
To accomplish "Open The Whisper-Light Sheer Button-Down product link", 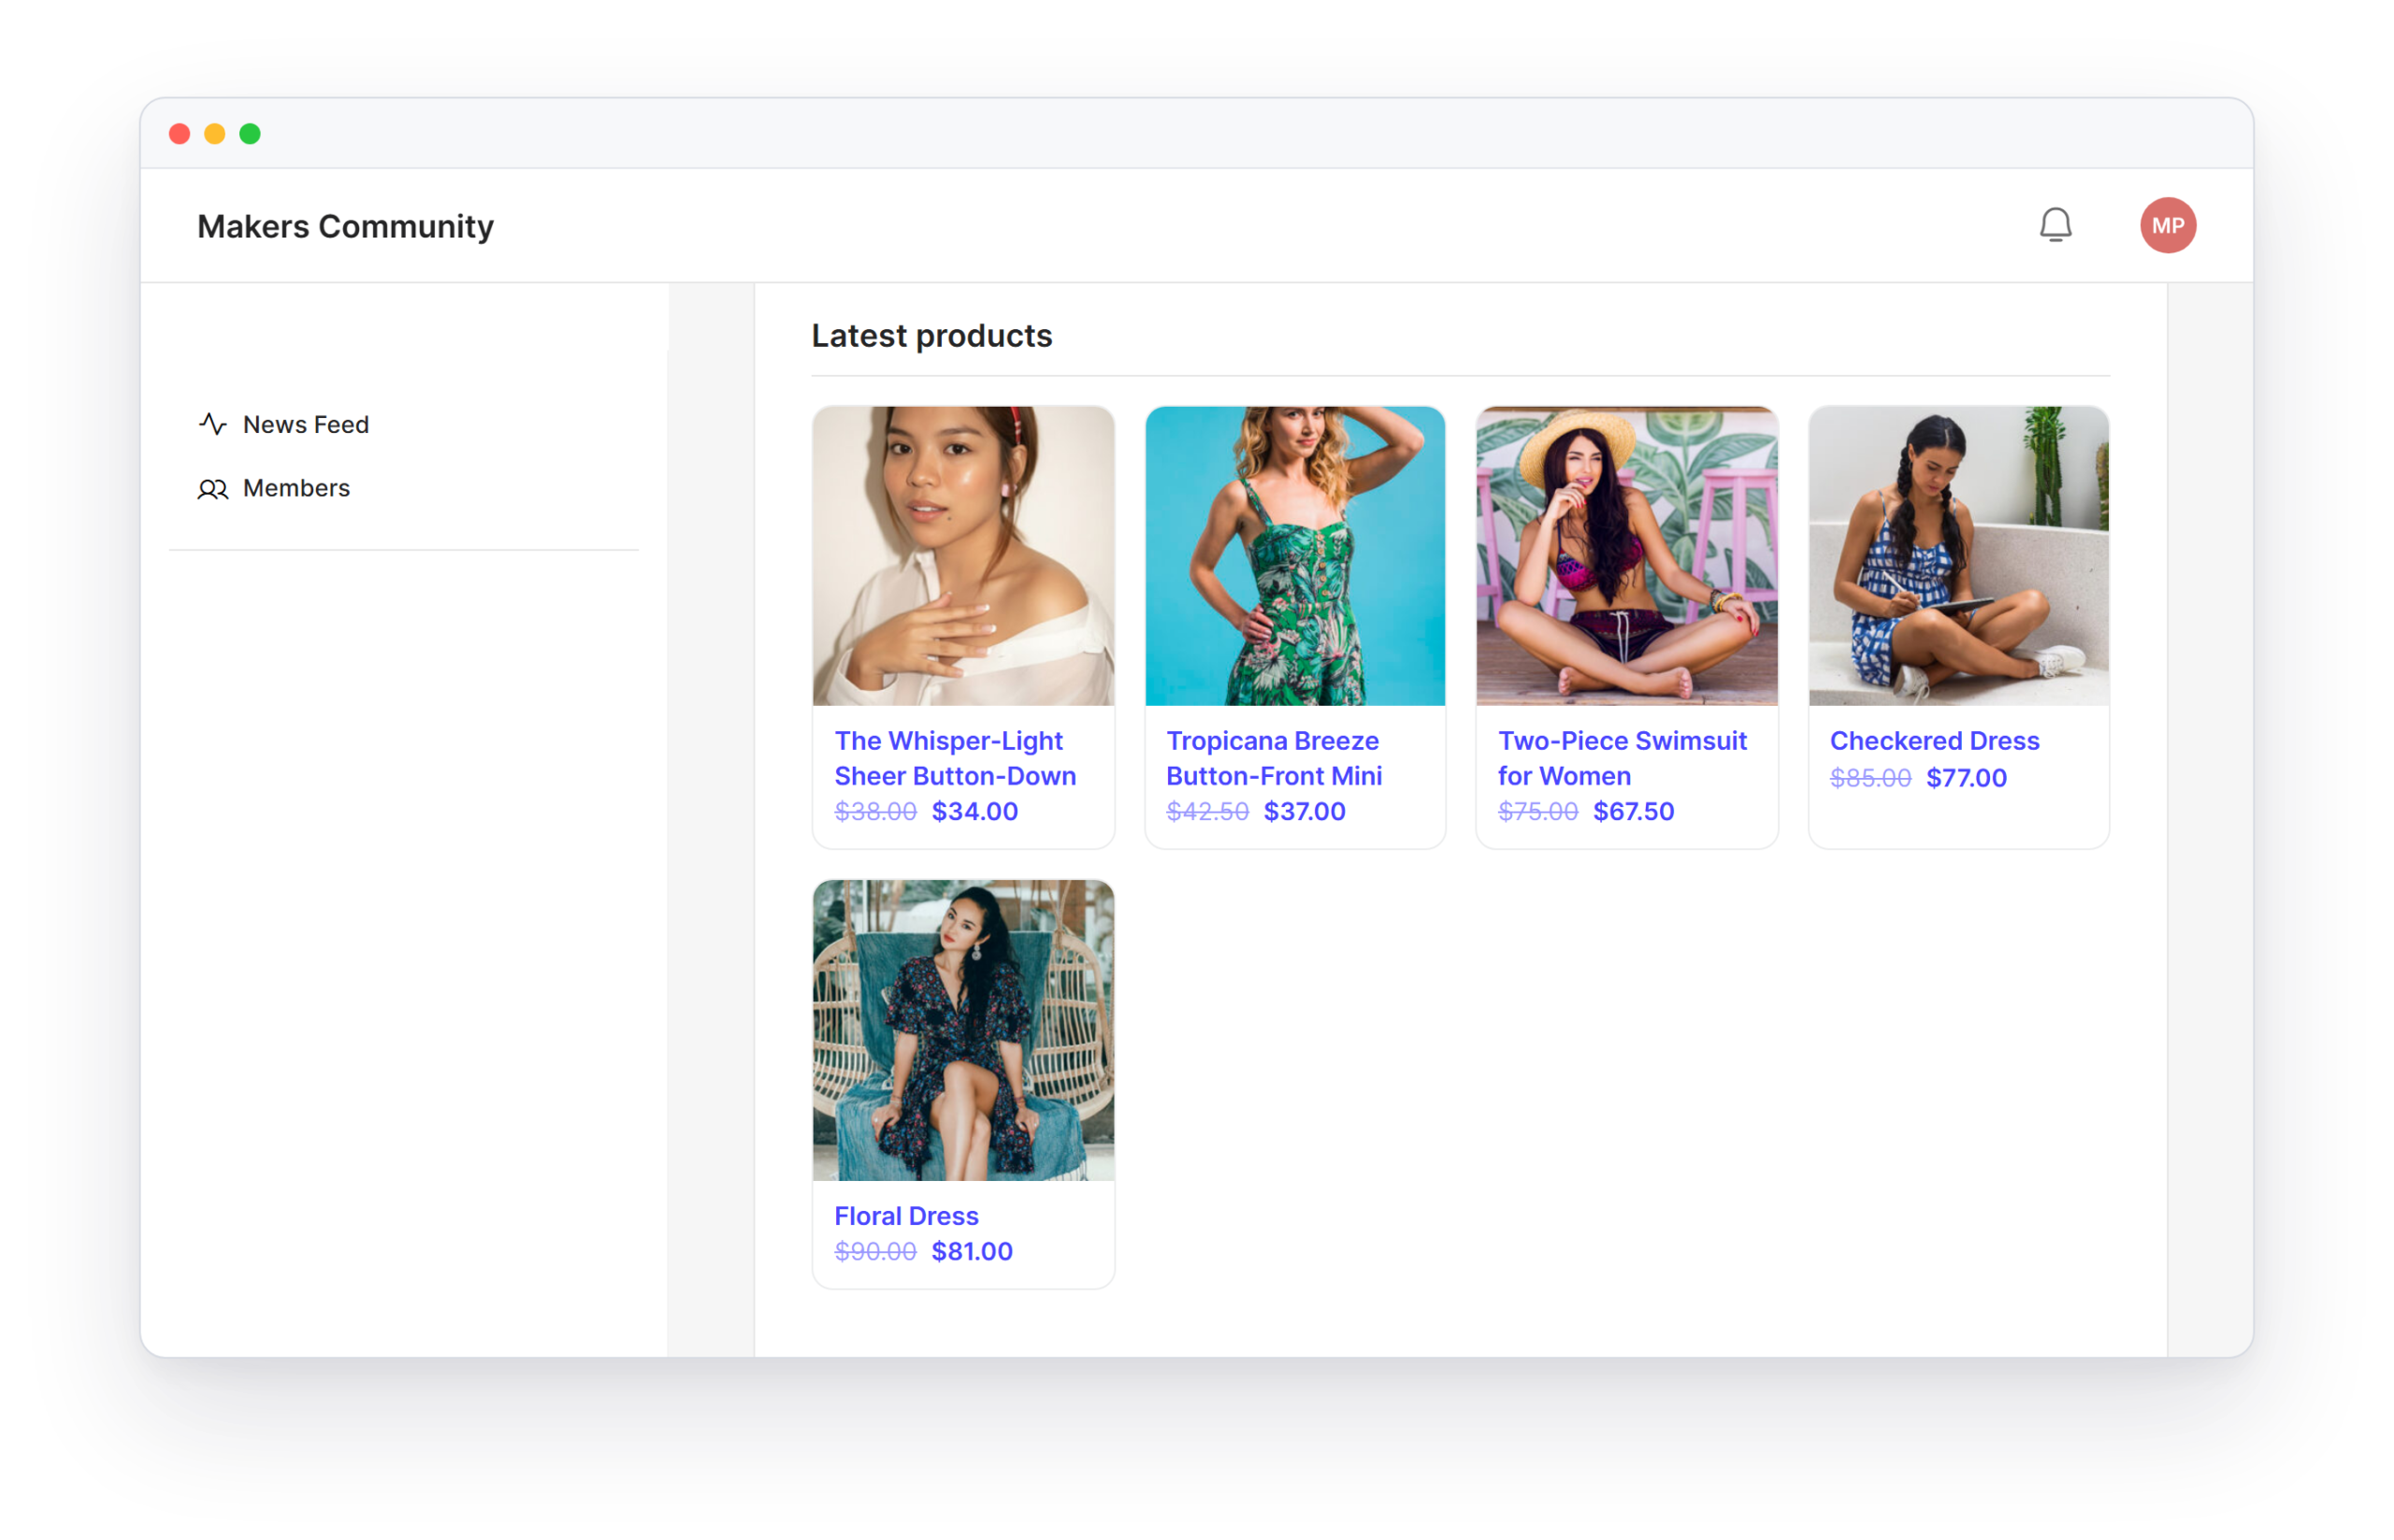I will tap(954, 758).
